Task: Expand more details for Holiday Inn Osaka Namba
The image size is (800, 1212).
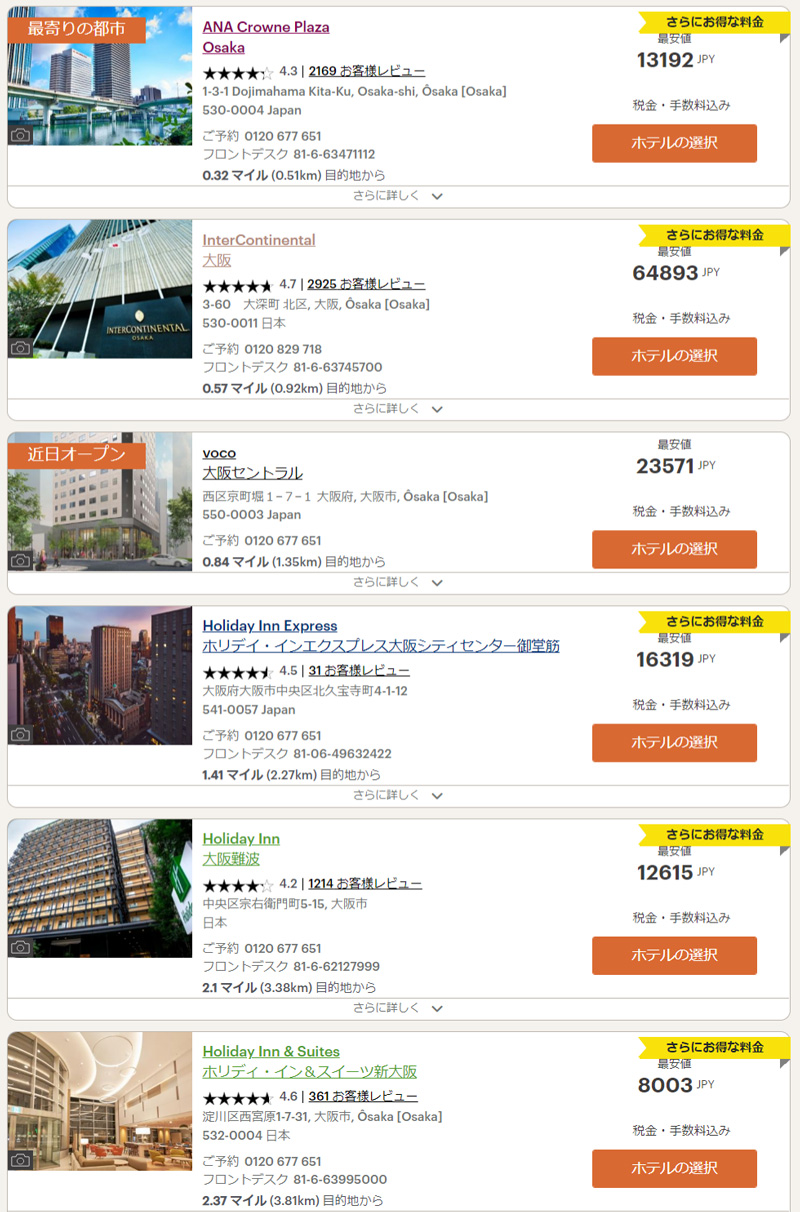Action: pos(398,1008)
